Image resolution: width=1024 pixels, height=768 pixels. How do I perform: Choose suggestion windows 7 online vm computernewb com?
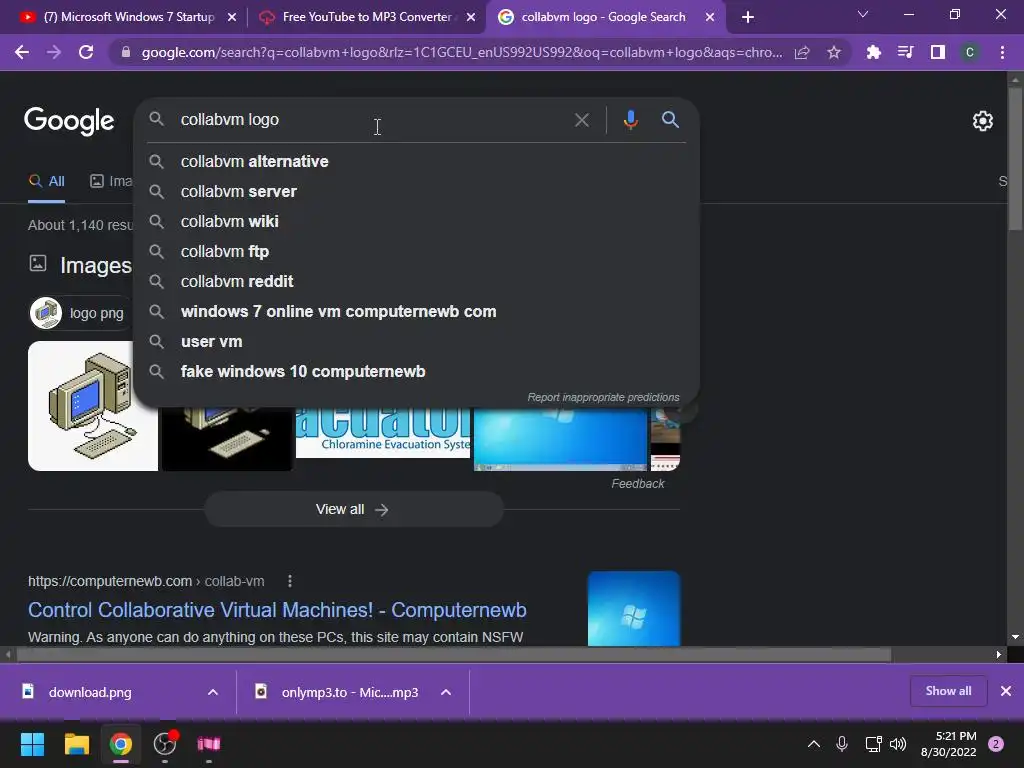click(x=417, y=312)
